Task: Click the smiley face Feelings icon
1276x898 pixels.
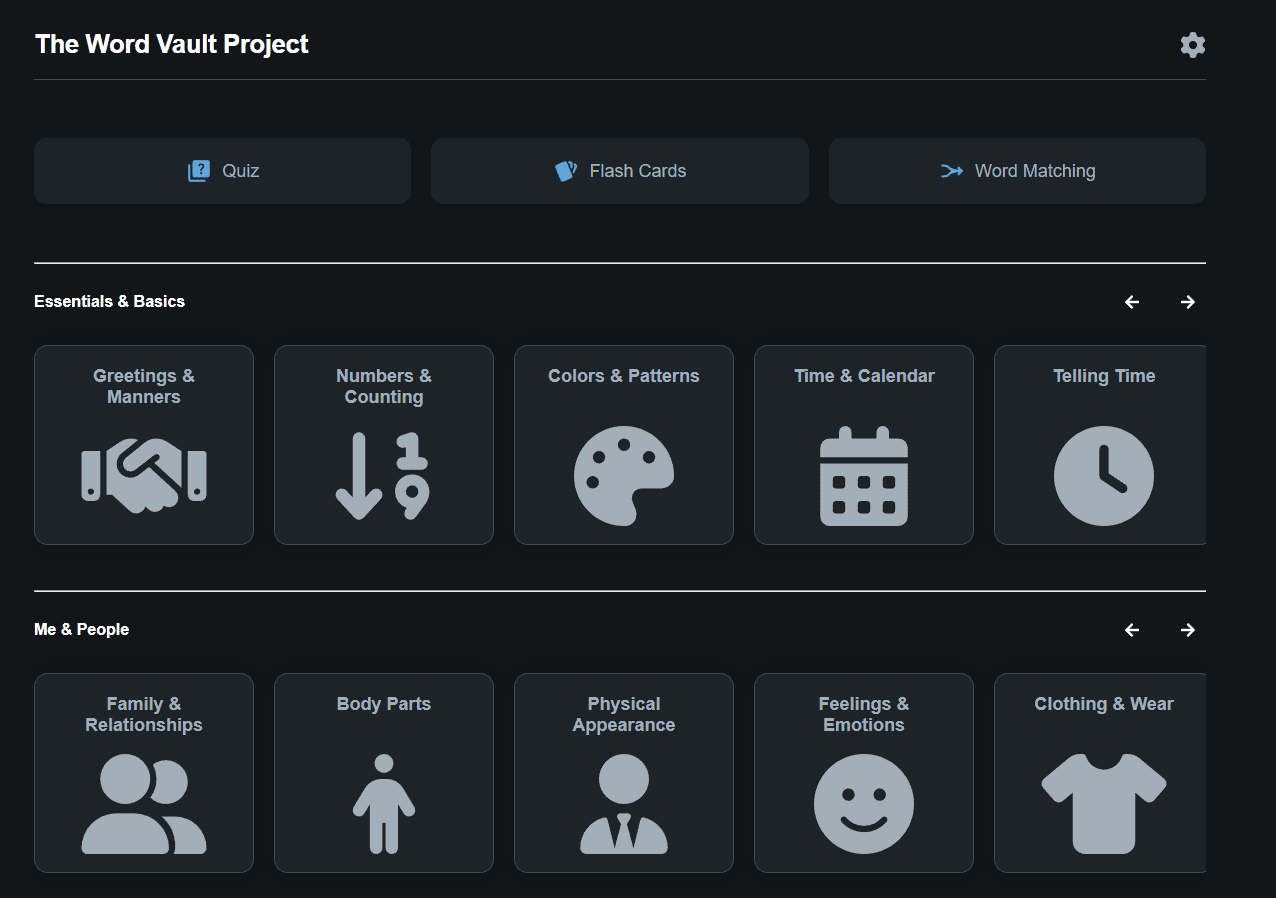Action: pyautogui.click(x=864, y=804)
